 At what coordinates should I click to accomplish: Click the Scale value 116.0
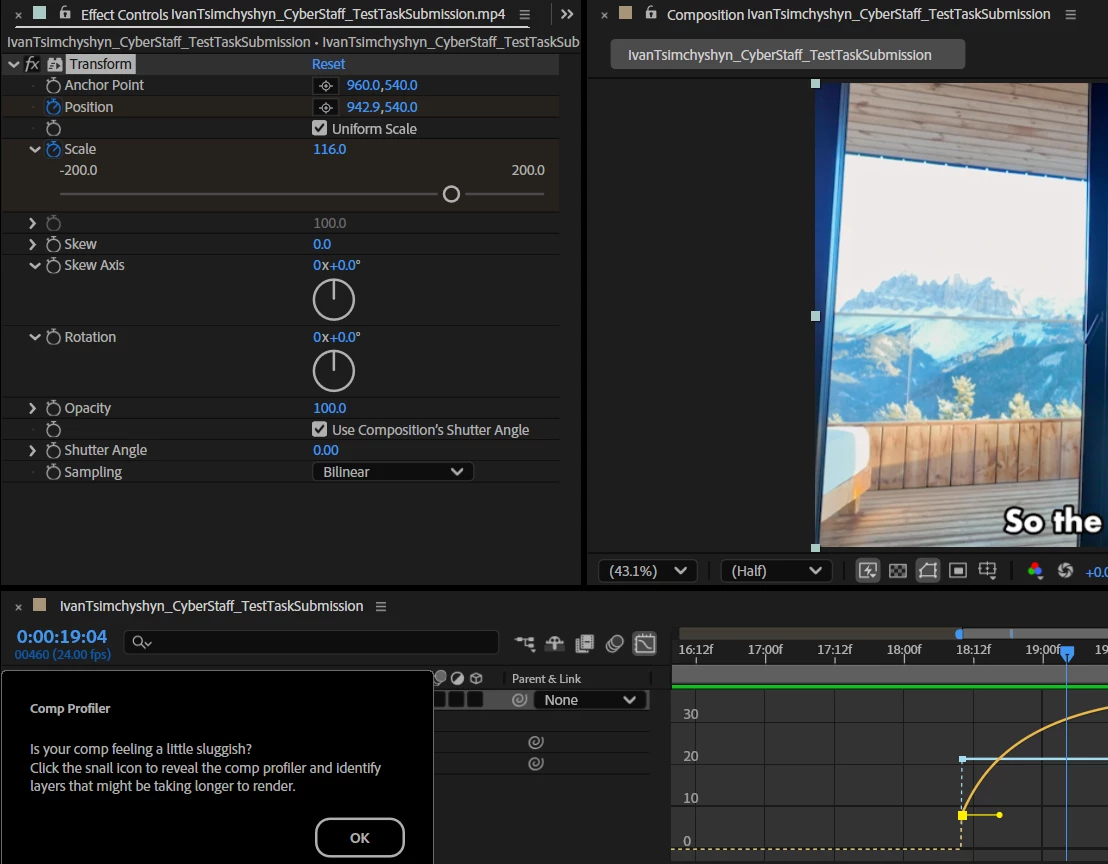pos(329,149)
